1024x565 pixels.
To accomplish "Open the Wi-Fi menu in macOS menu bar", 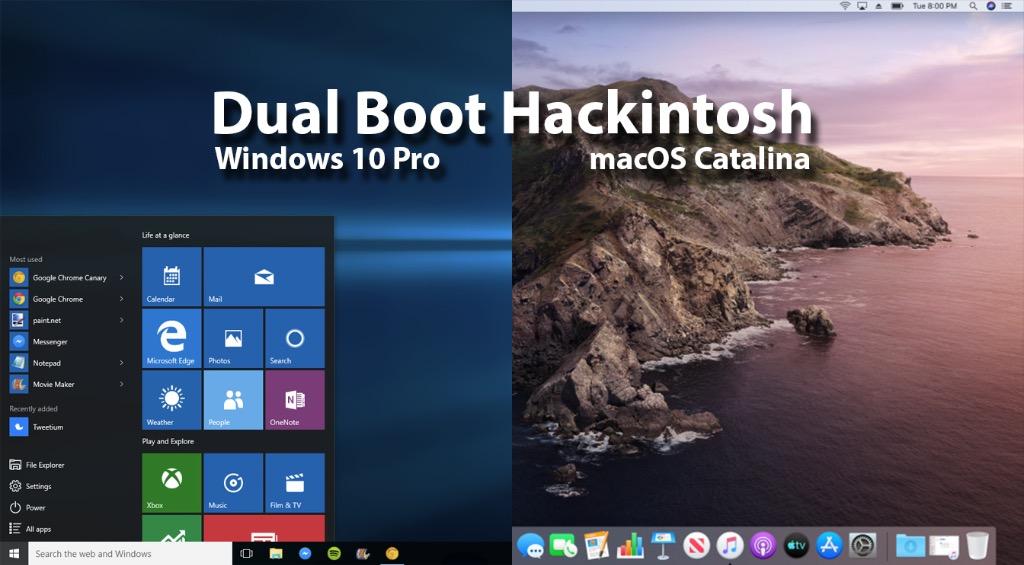I will pyautogui.click(x=845, y=5).
